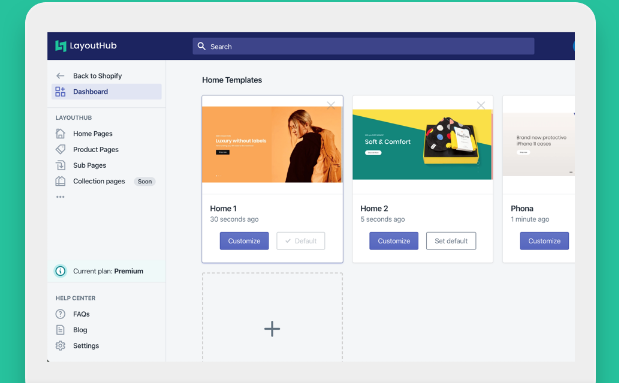Add a new template with plus

click(x=272, y=329)
